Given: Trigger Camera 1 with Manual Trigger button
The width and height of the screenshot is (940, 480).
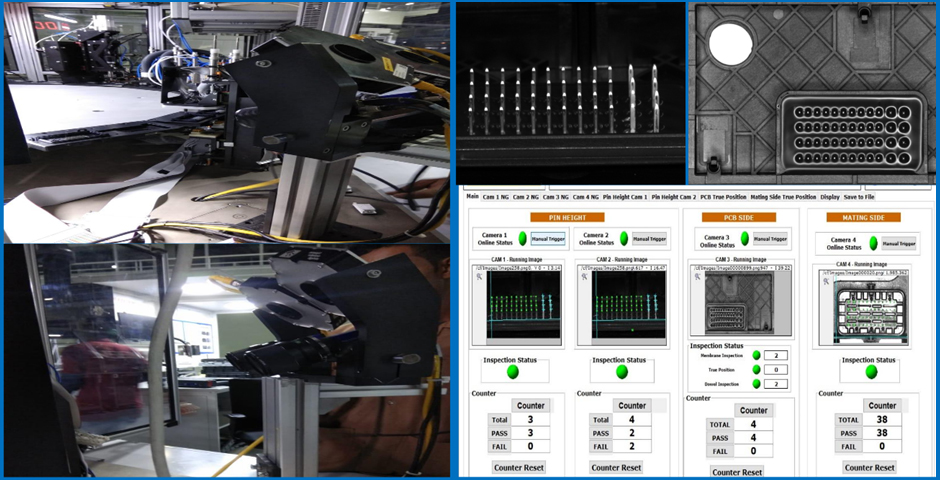Looking at the screenshot, I should [x=547, y=239].
